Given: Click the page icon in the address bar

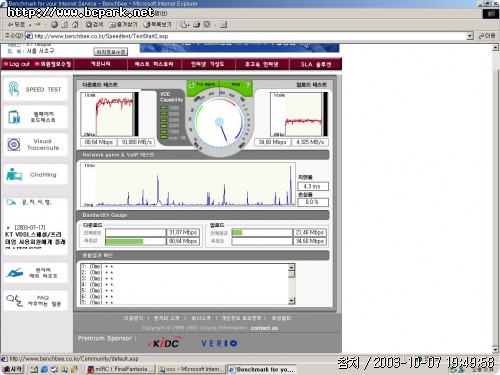Looking at the screenshot, I should 29,36.
